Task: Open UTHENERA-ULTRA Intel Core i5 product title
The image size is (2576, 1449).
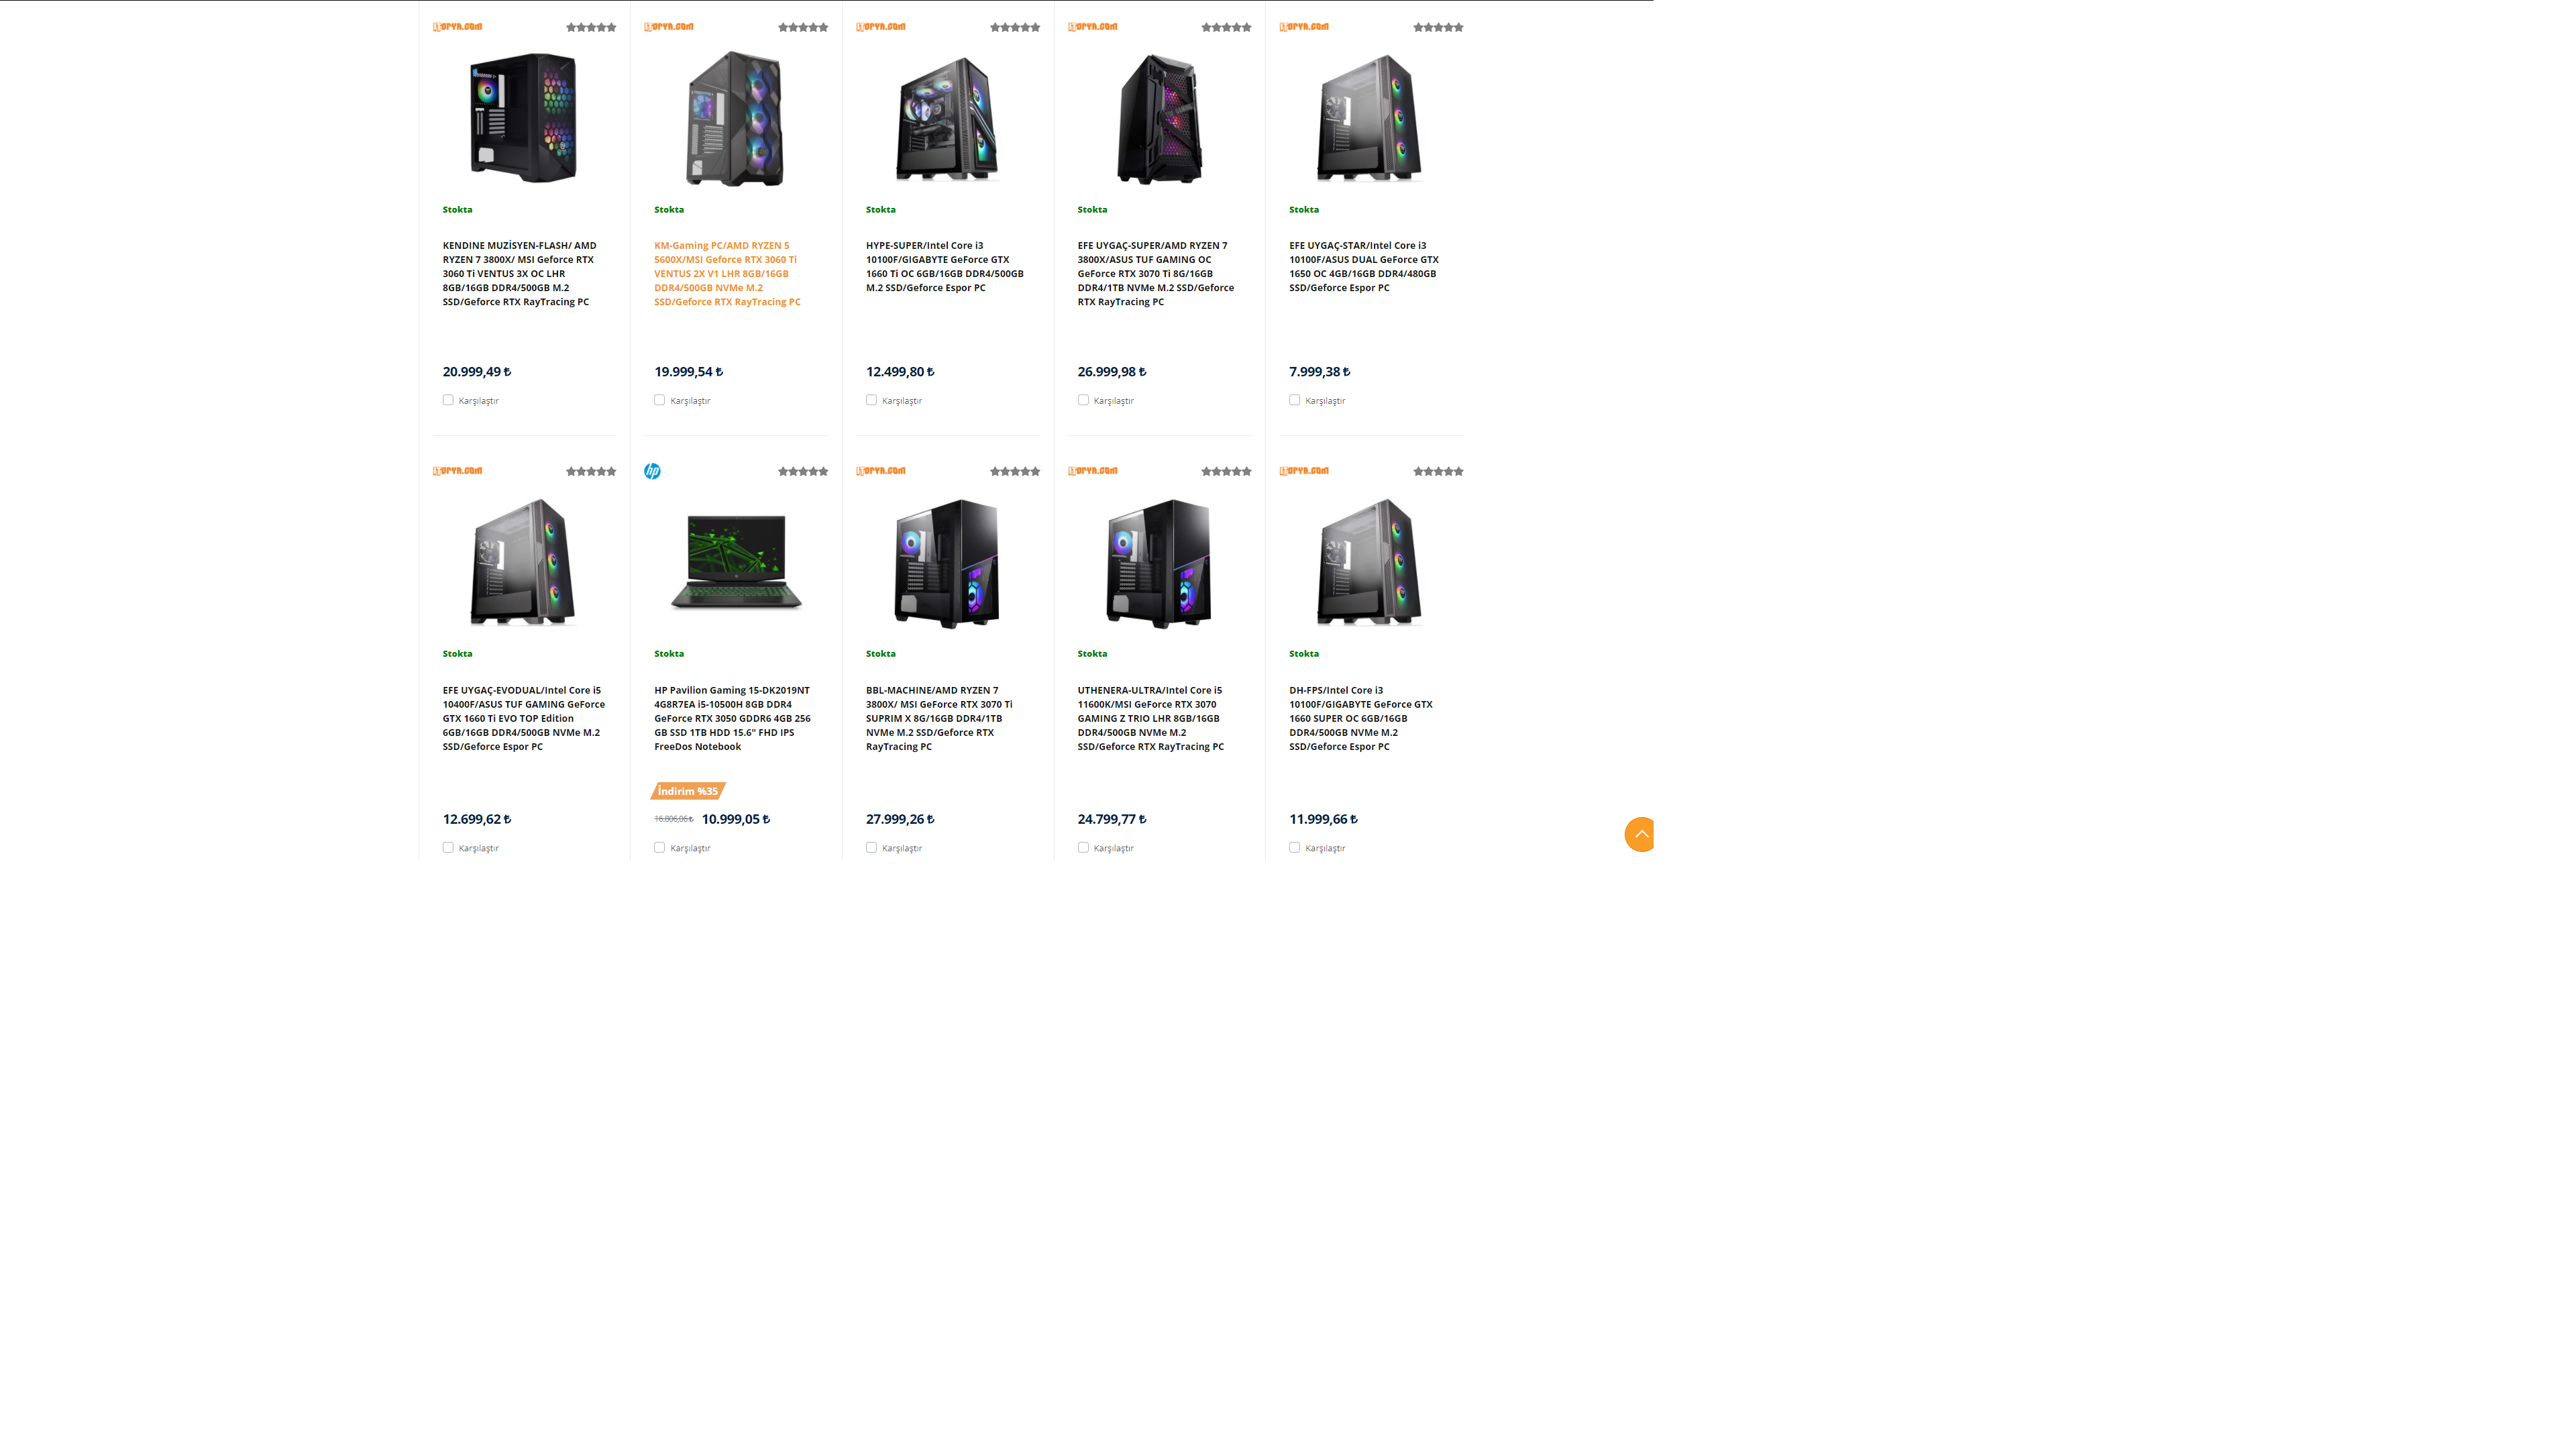Action: 1150,718
